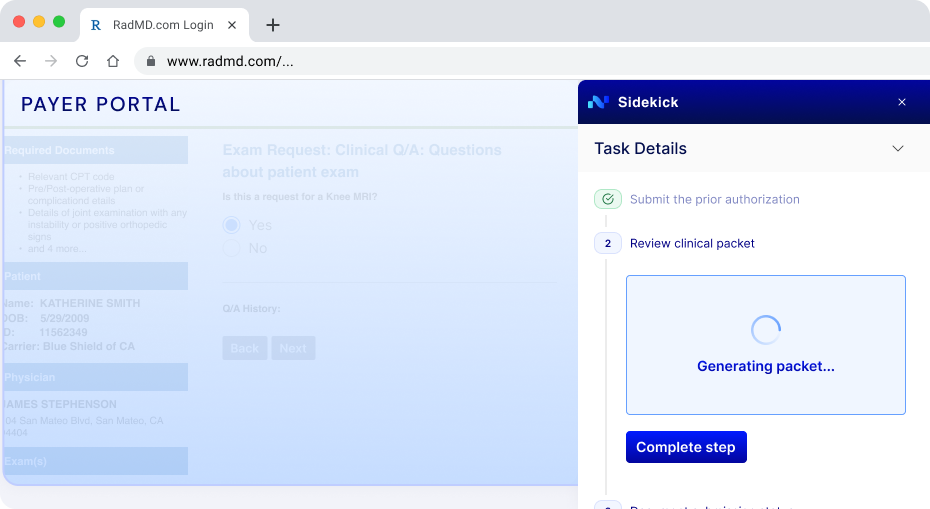930x509 pixels.
Task: Open a new browser tab with plus
Action: coord(272,25)
